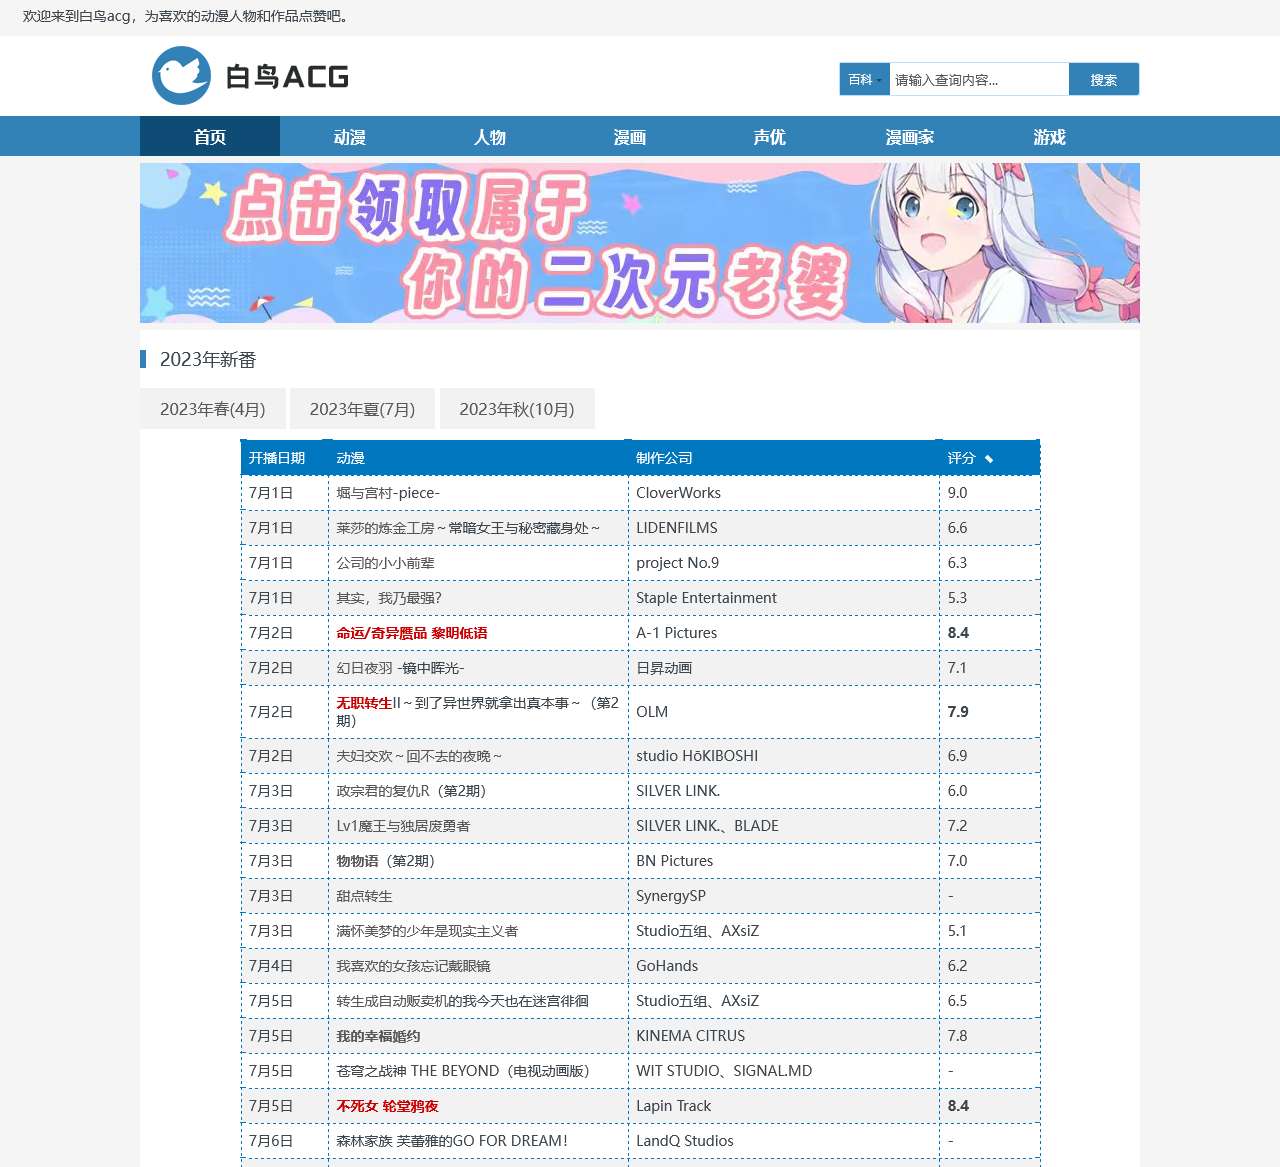Open anime 满怀美梦的少年是现实主义者
This screenshot has height=1167, width=1280.
click(x=427, y=931)
